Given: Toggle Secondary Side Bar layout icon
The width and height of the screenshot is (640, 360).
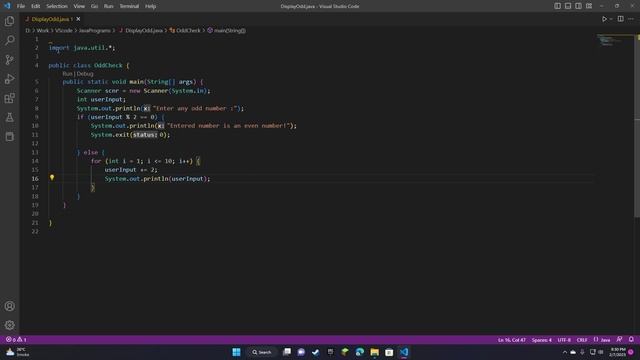Looking at the screenshot, I should [578, 6].
